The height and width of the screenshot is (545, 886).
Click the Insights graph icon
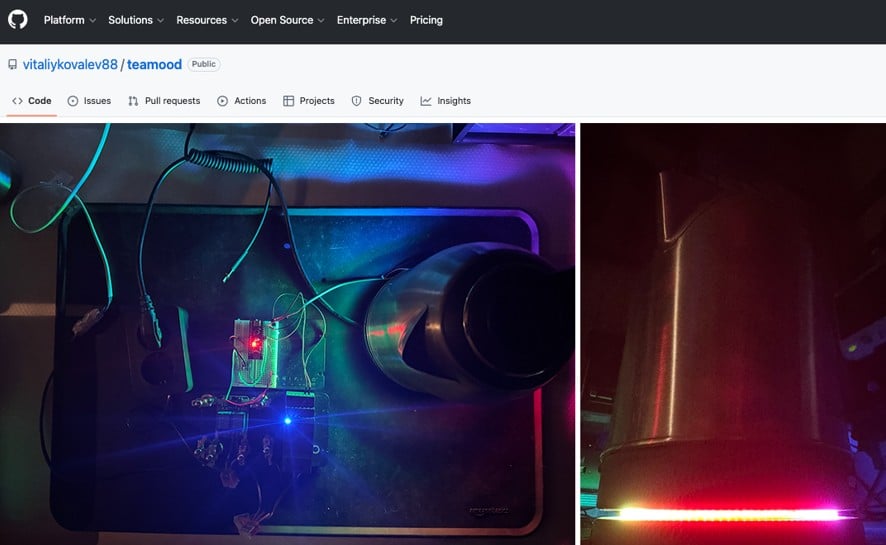coord(426,101)
